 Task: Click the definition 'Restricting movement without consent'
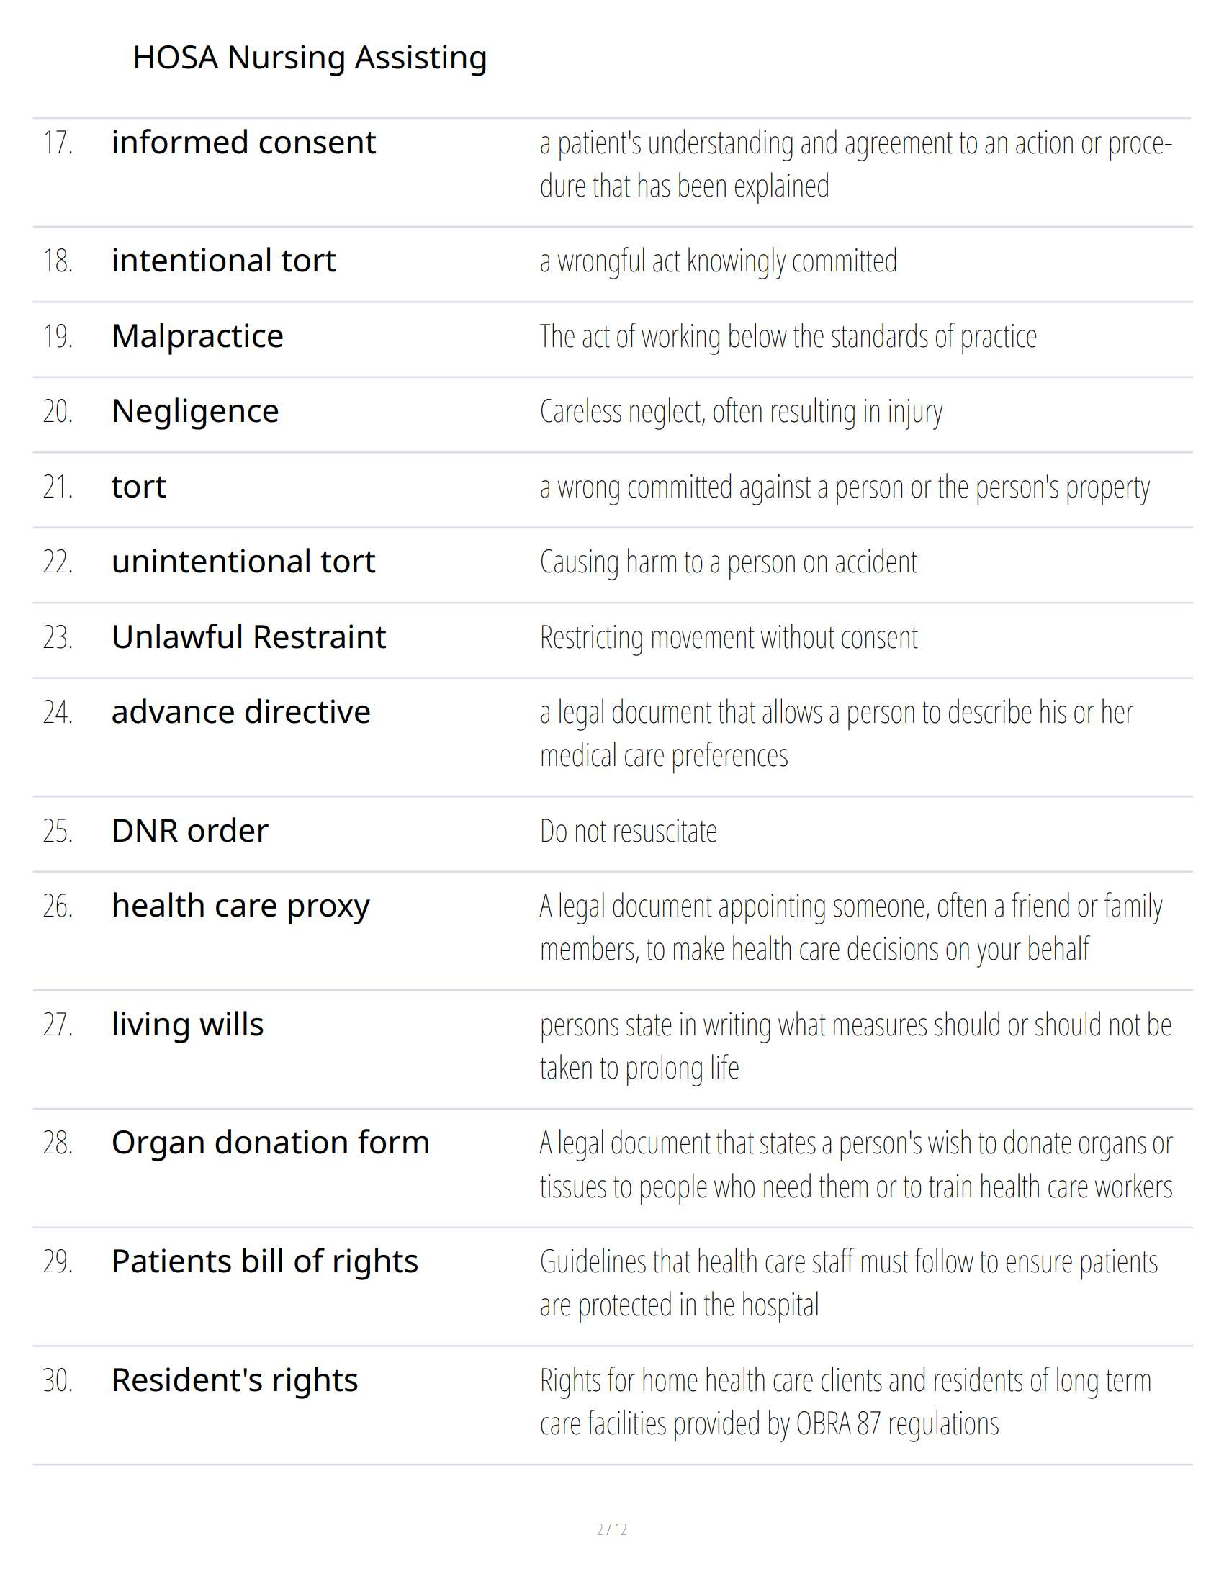(x=728, y=638)
